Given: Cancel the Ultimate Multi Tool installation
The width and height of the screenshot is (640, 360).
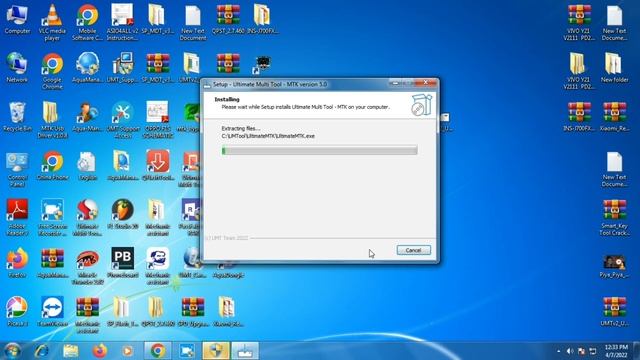Looking at the screenshot, I should tap(413, 250).
